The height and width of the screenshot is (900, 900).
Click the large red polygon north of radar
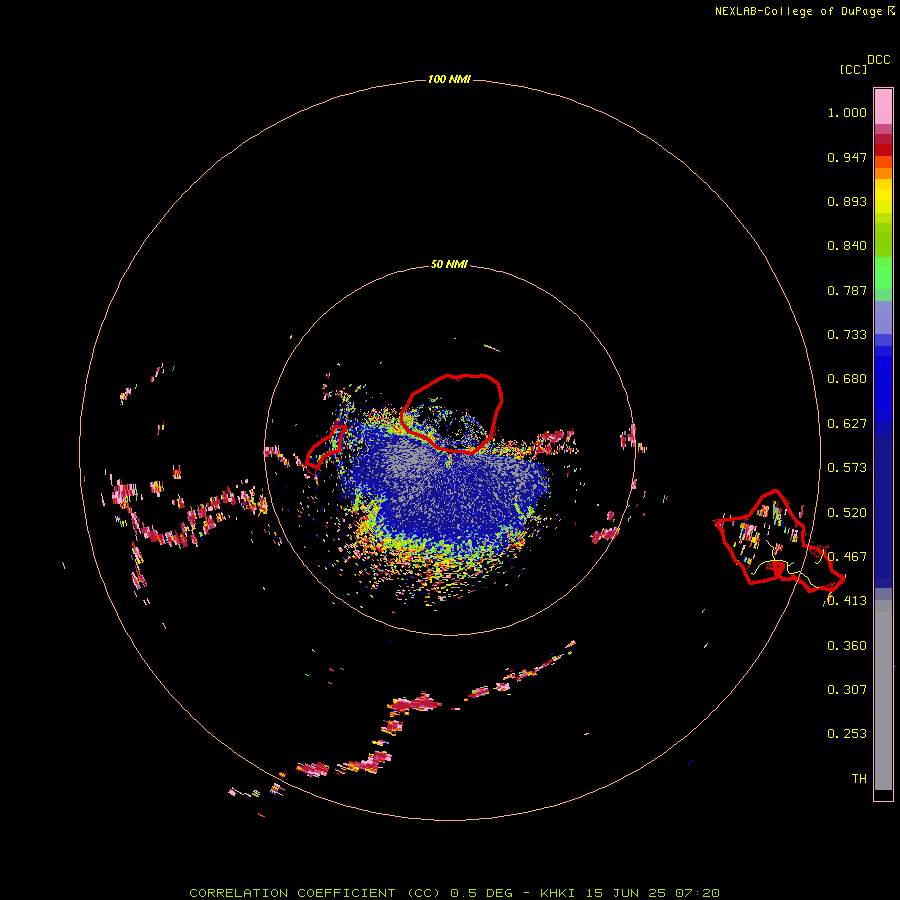(451, 413)
